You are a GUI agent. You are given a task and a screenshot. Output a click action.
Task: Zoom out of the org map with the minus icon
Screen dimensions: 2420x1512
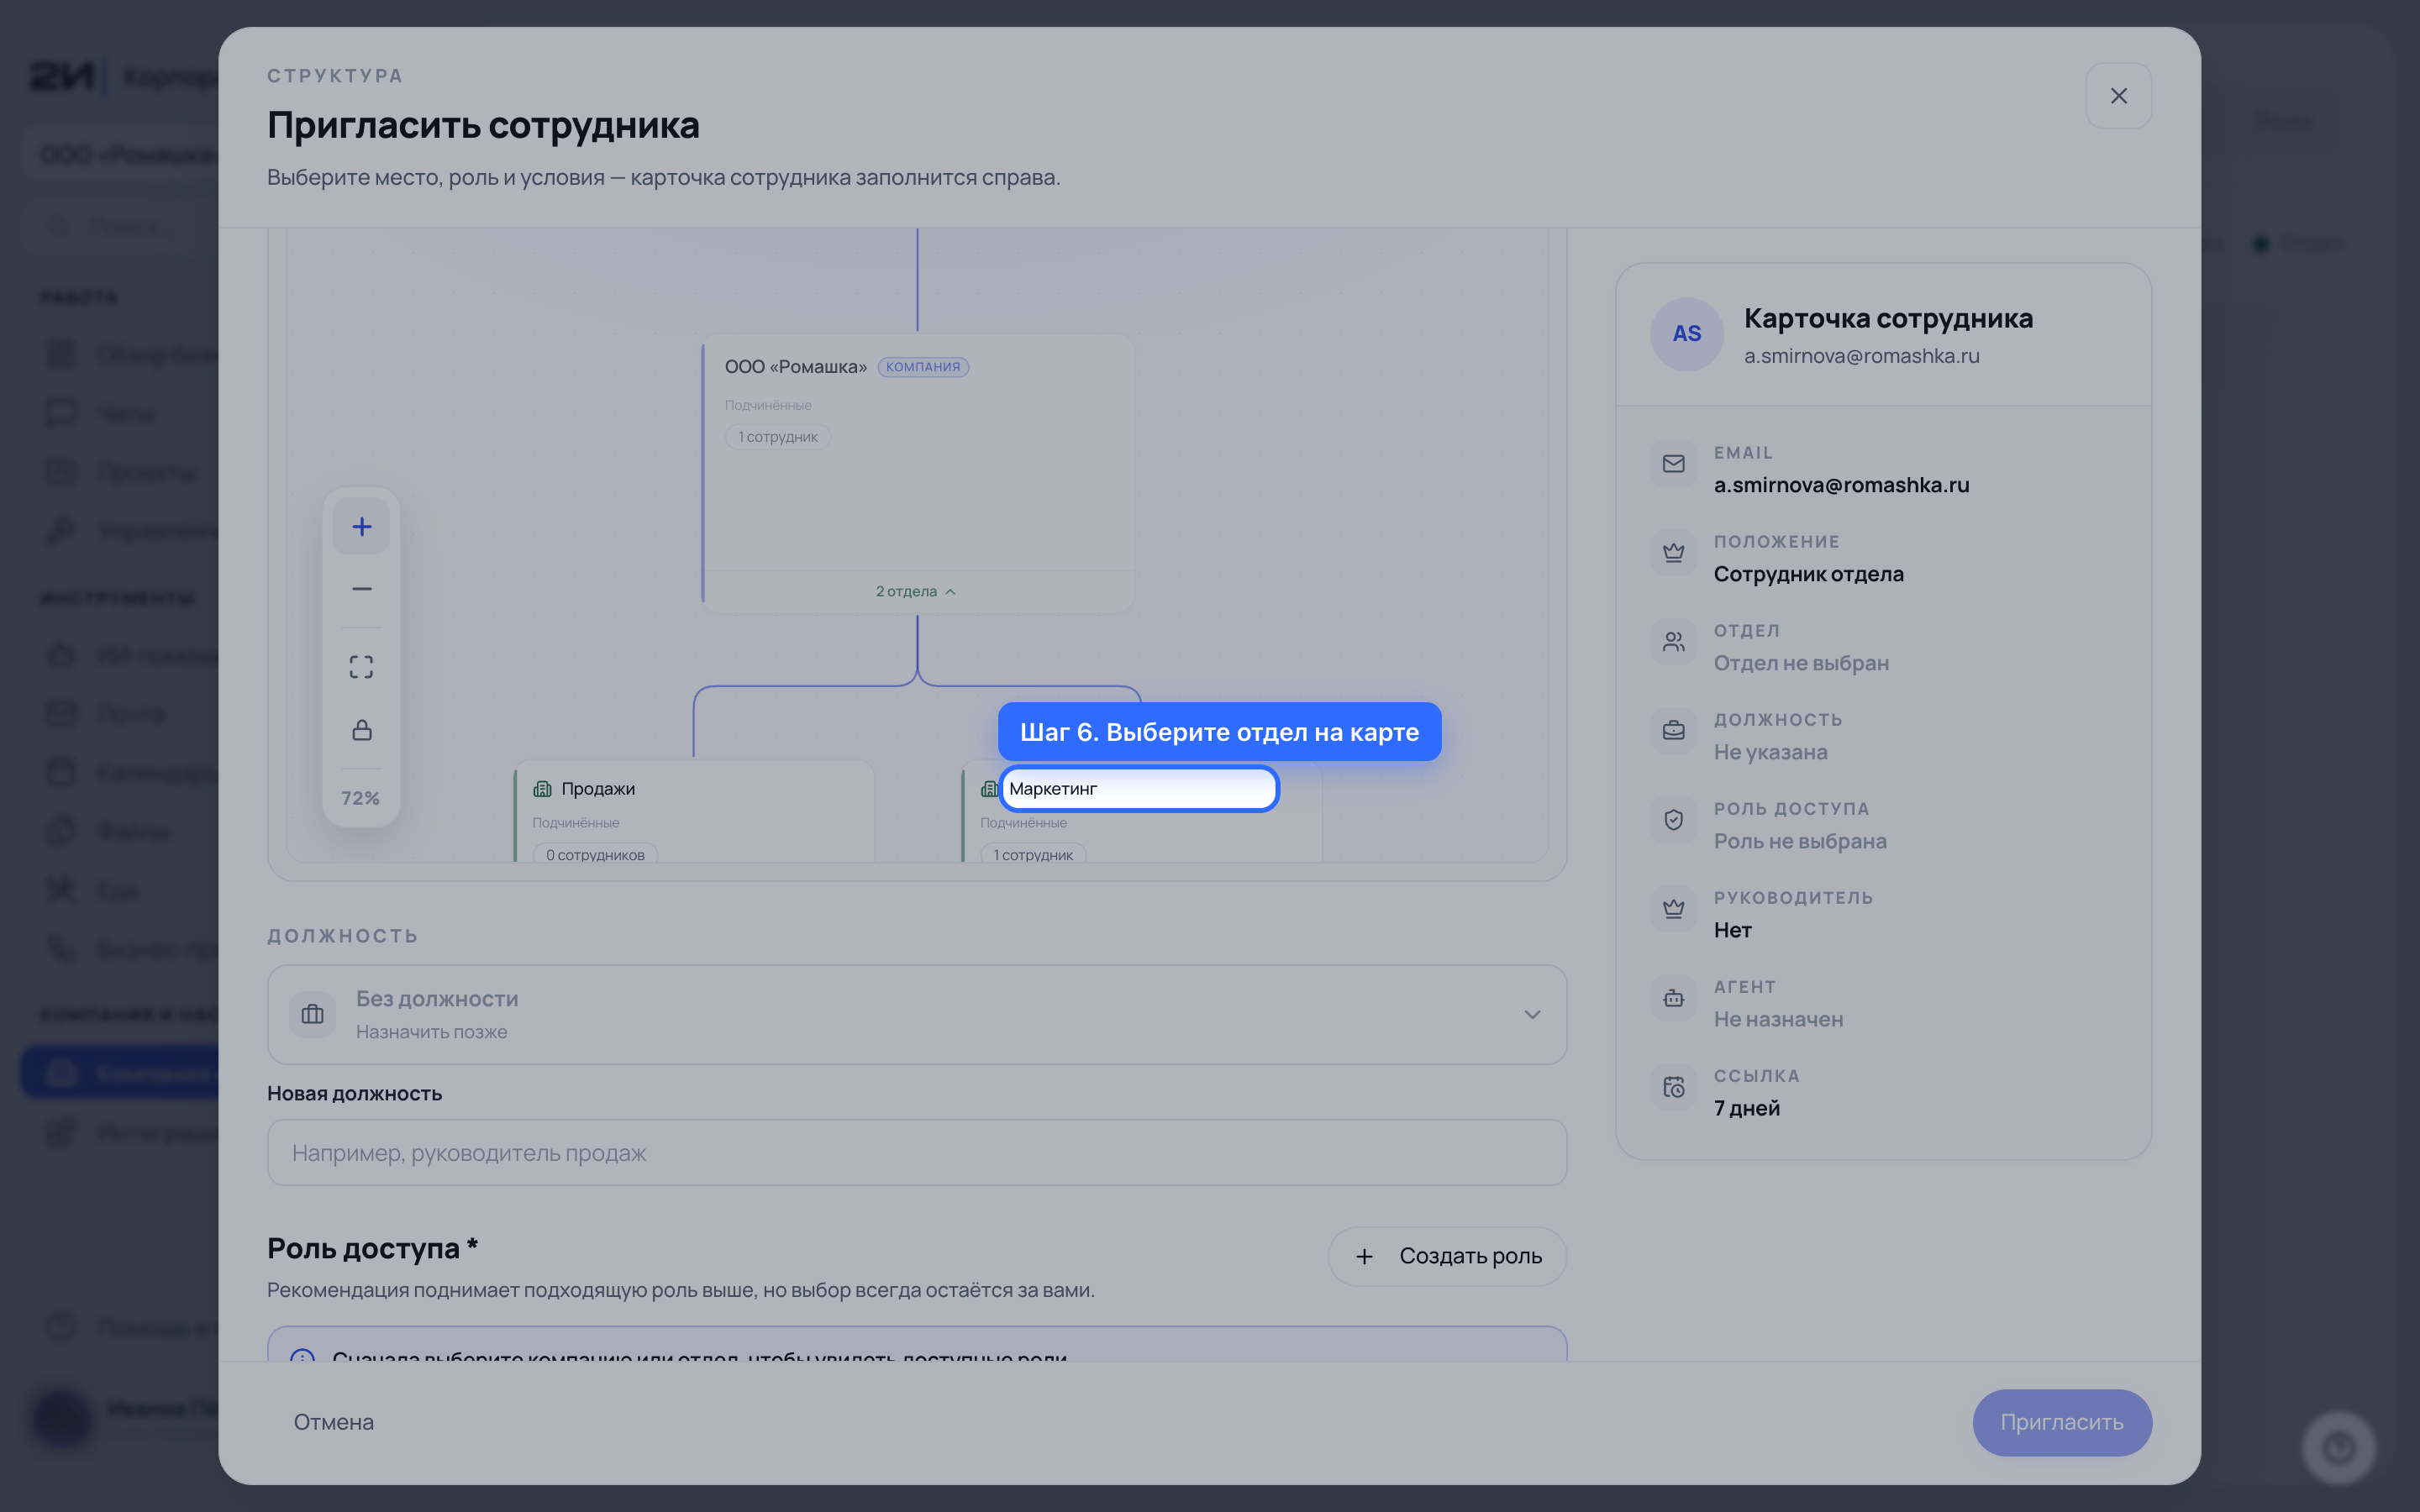361,589
